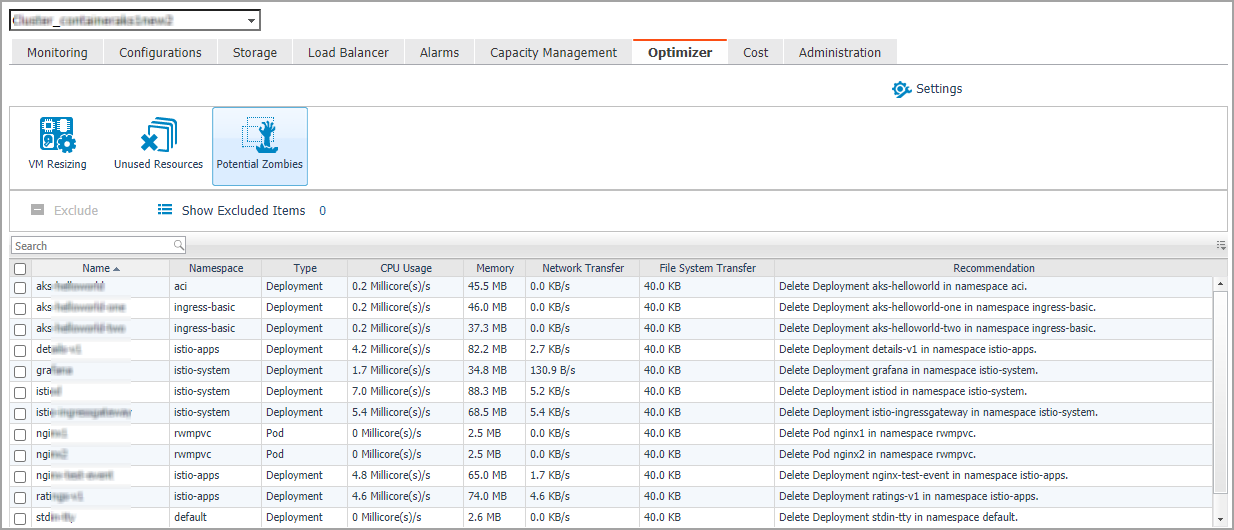The image size is (1234, 530).
Task: Open table column options icon at right
Action: 1221,245
